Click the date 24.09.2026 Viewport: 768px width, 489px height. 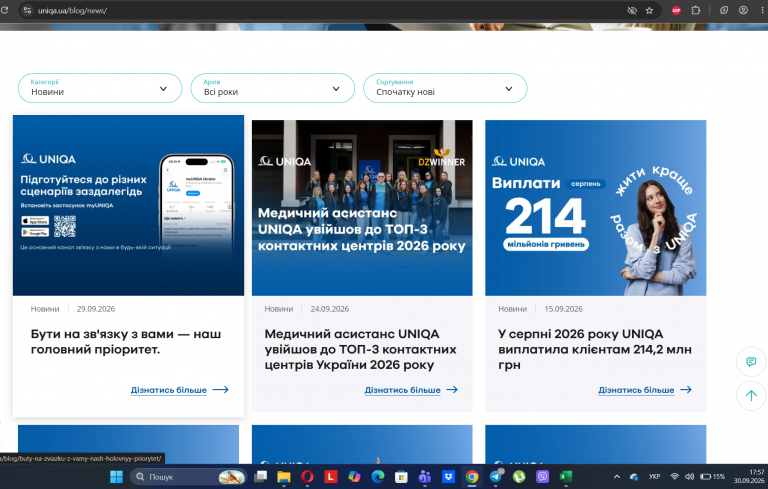pos(330,309)
